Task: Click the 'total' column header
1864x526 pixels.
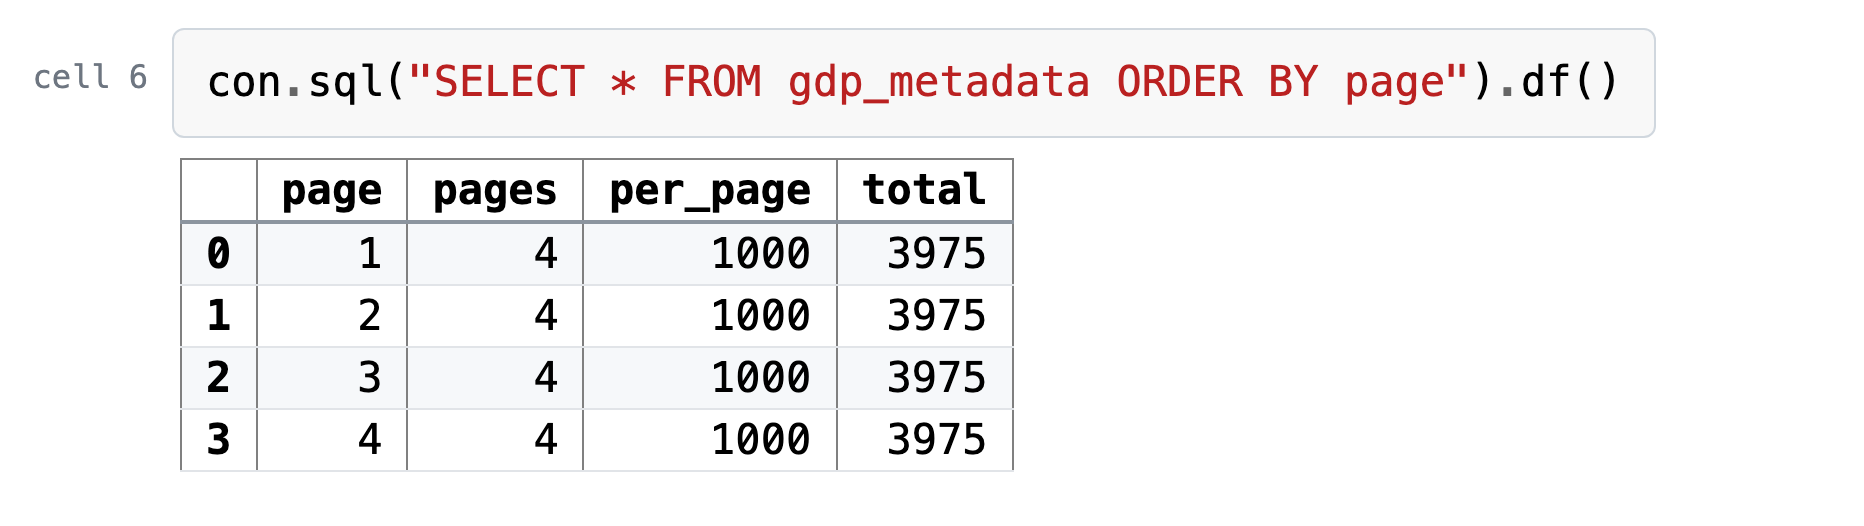Action: point(925,190)
